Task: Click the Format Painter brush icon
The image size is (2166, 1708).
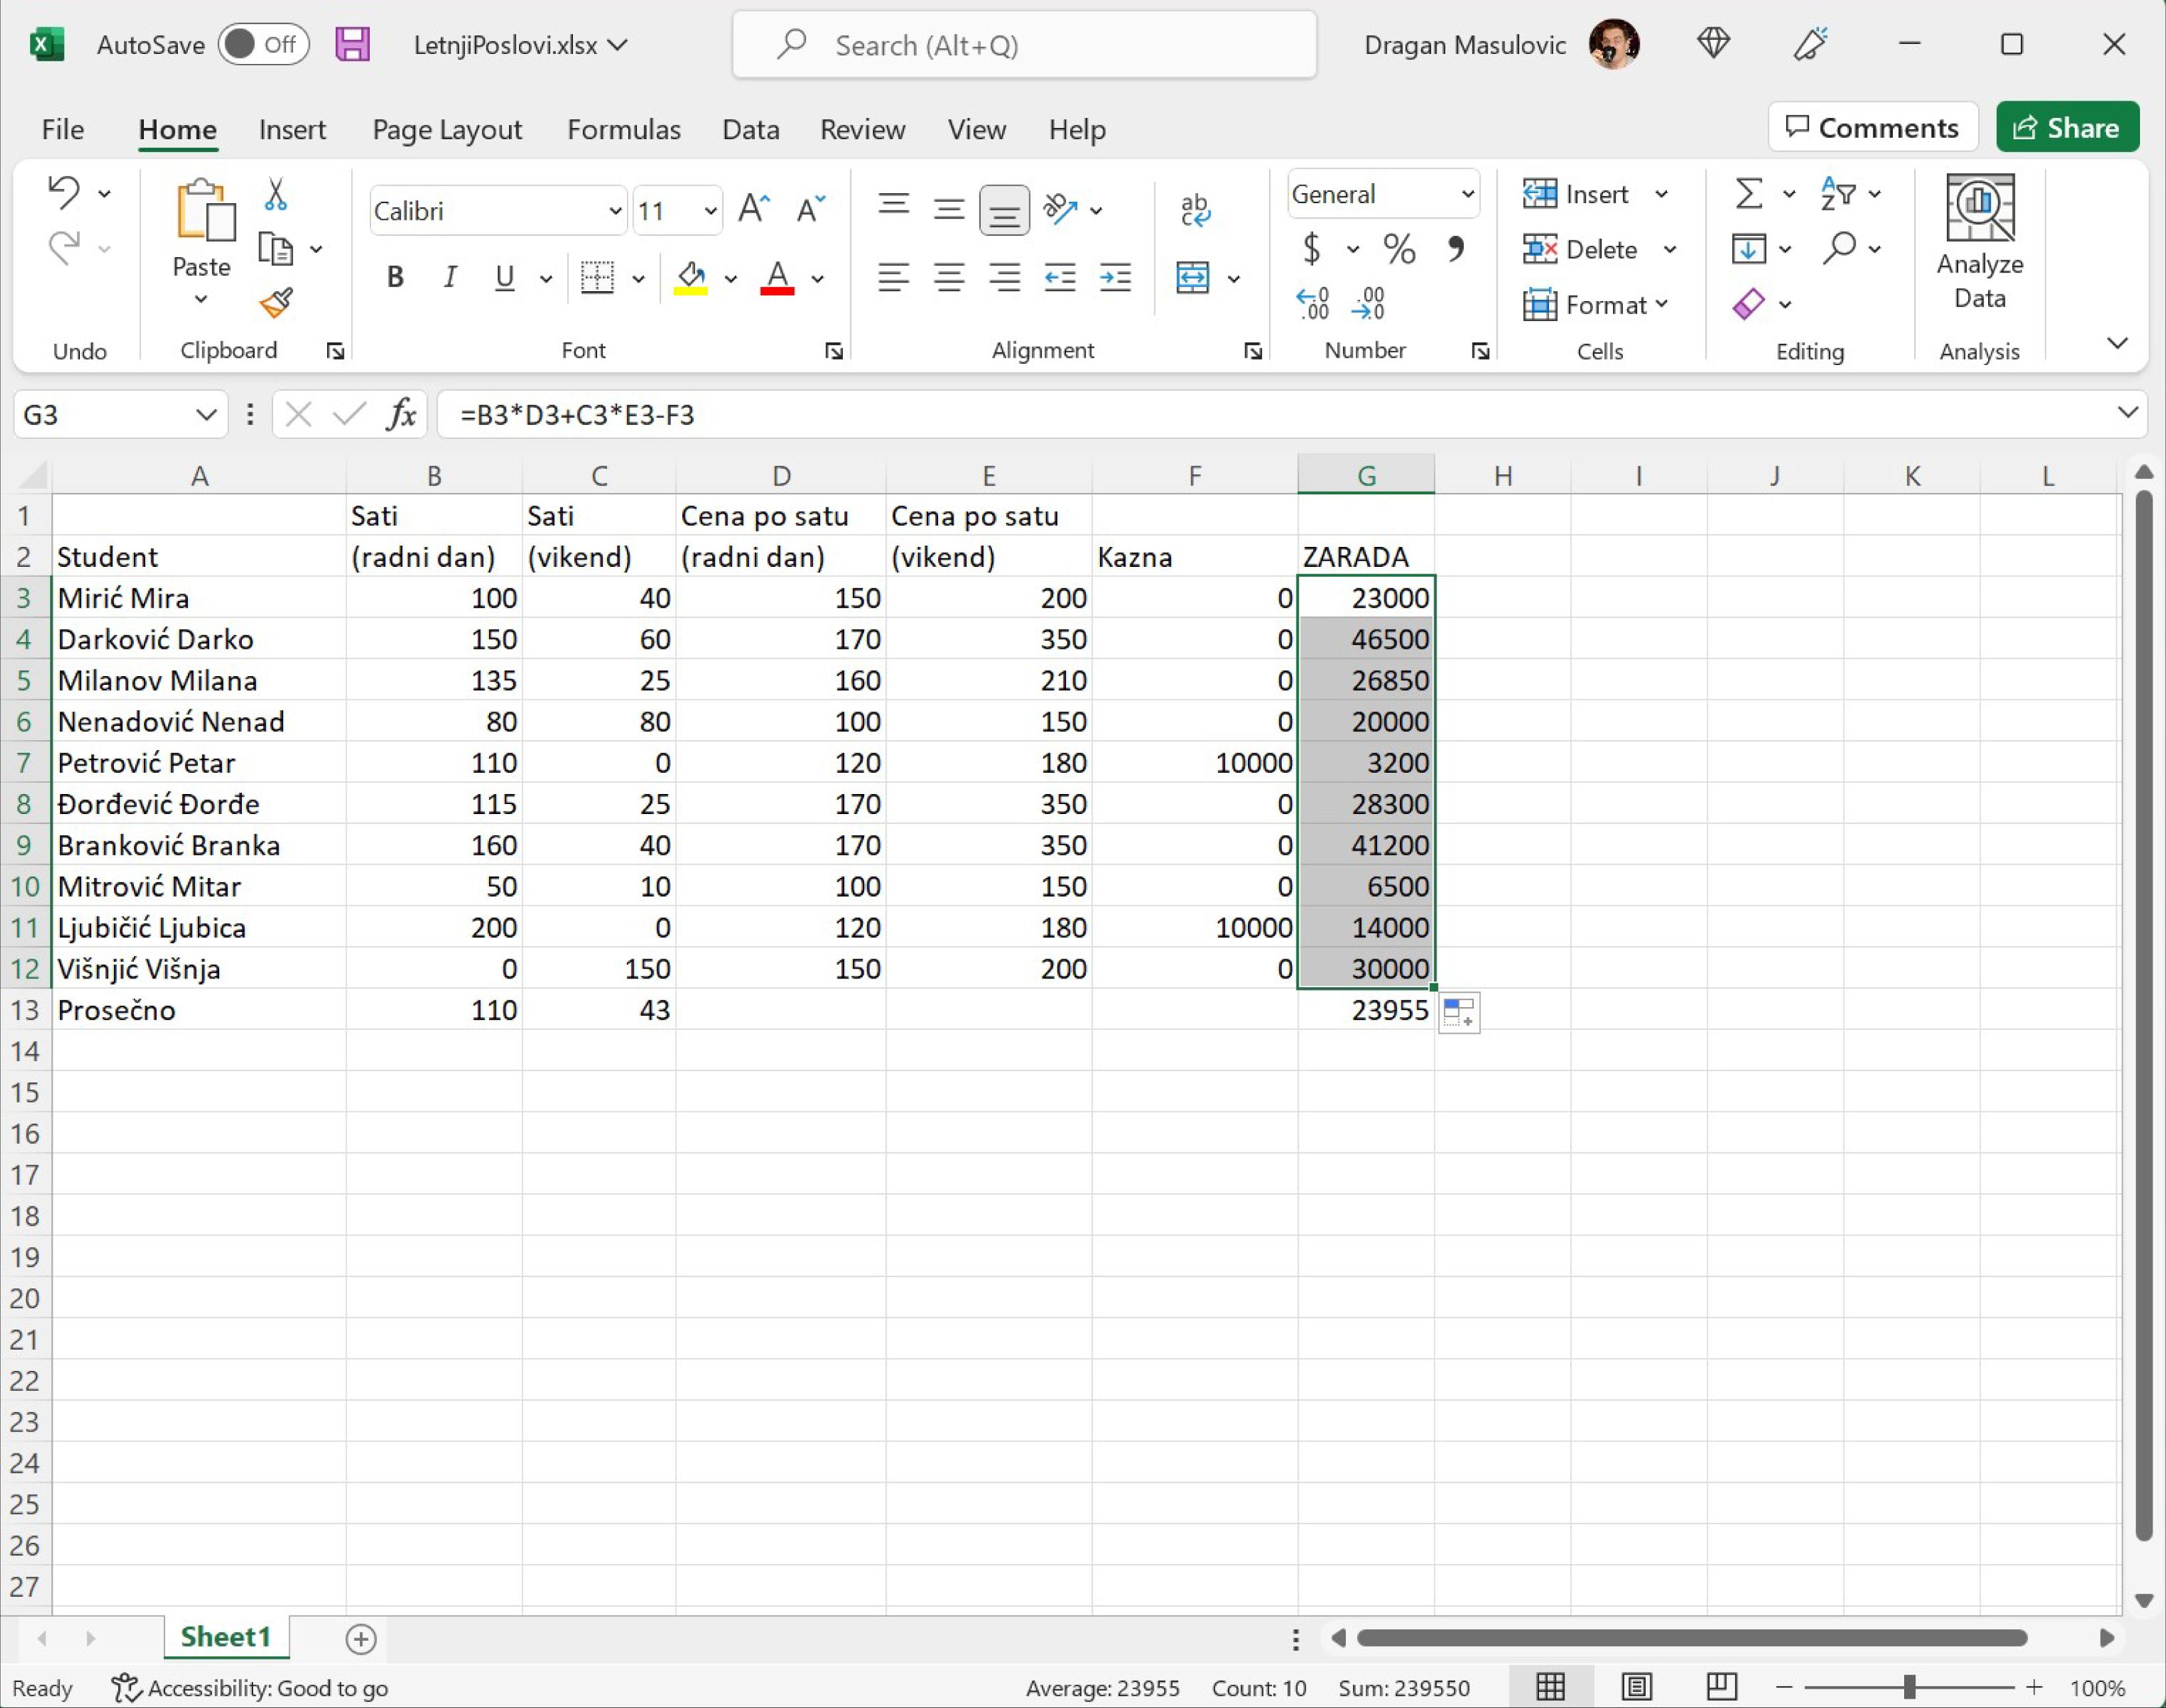Action: [x=276, y=302]
